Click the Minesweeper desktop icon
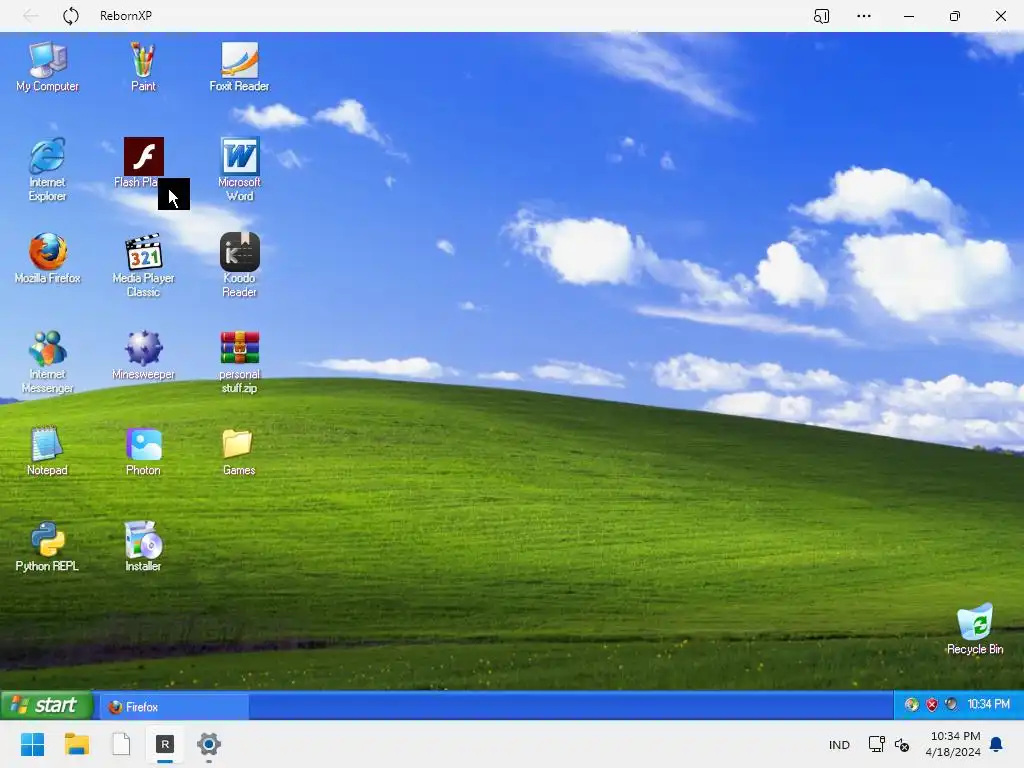The height and width of the screenshot is (768, 1024). (143, 355)
